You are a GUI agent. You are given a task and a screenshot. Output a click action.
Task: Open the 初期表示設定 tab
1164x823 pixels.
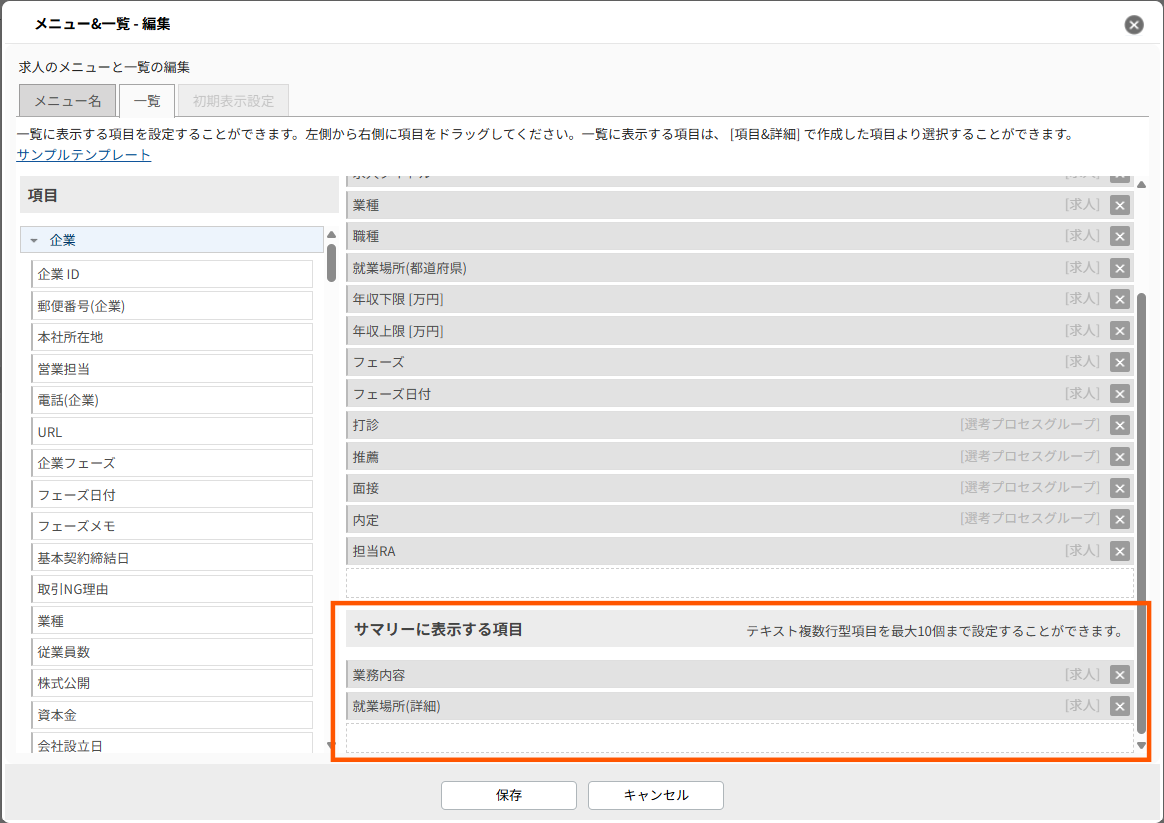tap(233, 101)
